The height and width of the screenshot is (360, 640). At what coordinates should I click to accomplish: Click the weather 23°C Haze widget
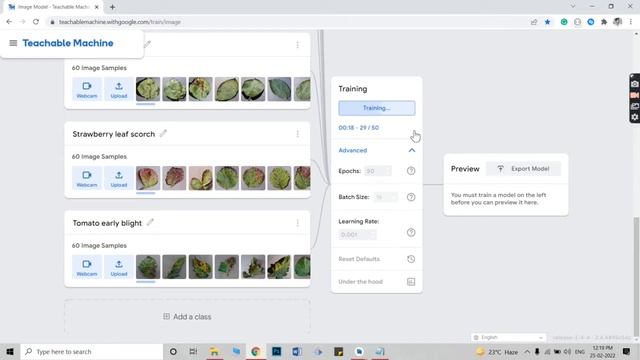point(497,351)
